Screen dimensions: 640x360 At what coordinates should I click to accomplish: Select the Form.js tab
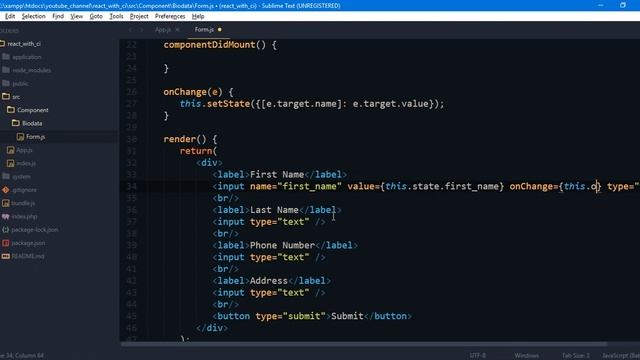coord(204,30)
